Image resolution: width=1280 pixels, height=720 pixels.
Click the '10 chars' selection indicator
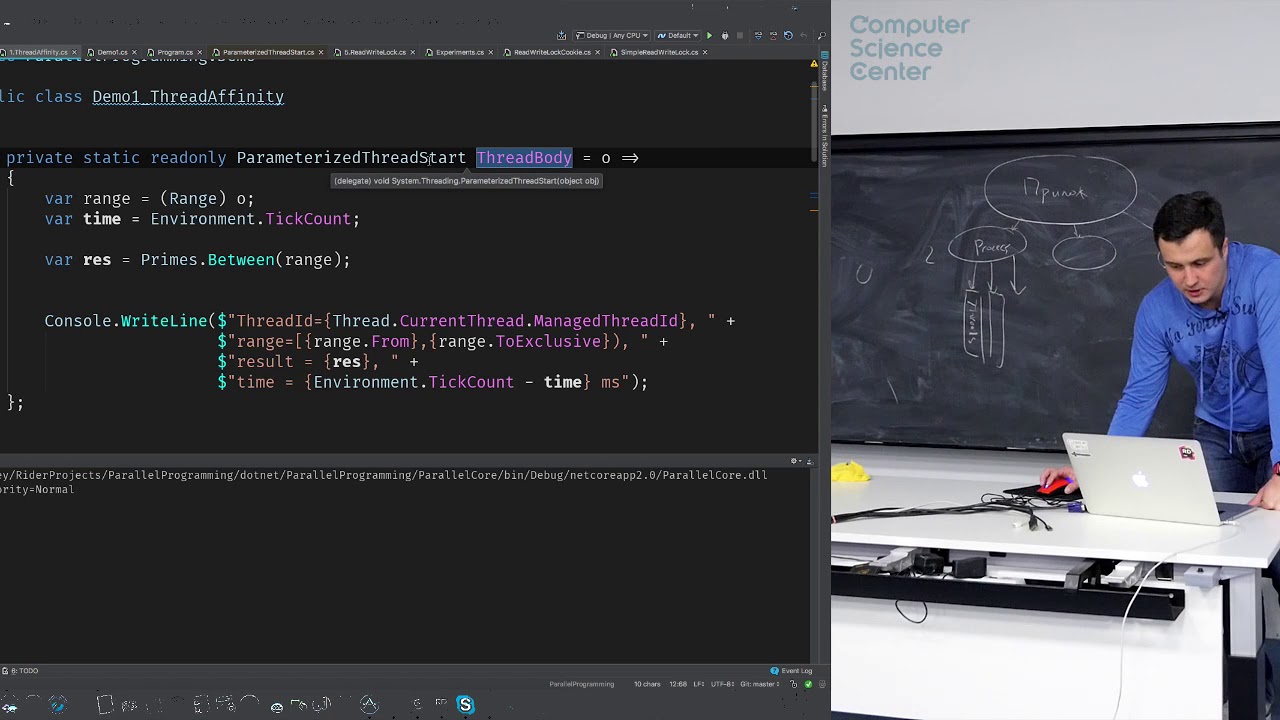(647, 684)
